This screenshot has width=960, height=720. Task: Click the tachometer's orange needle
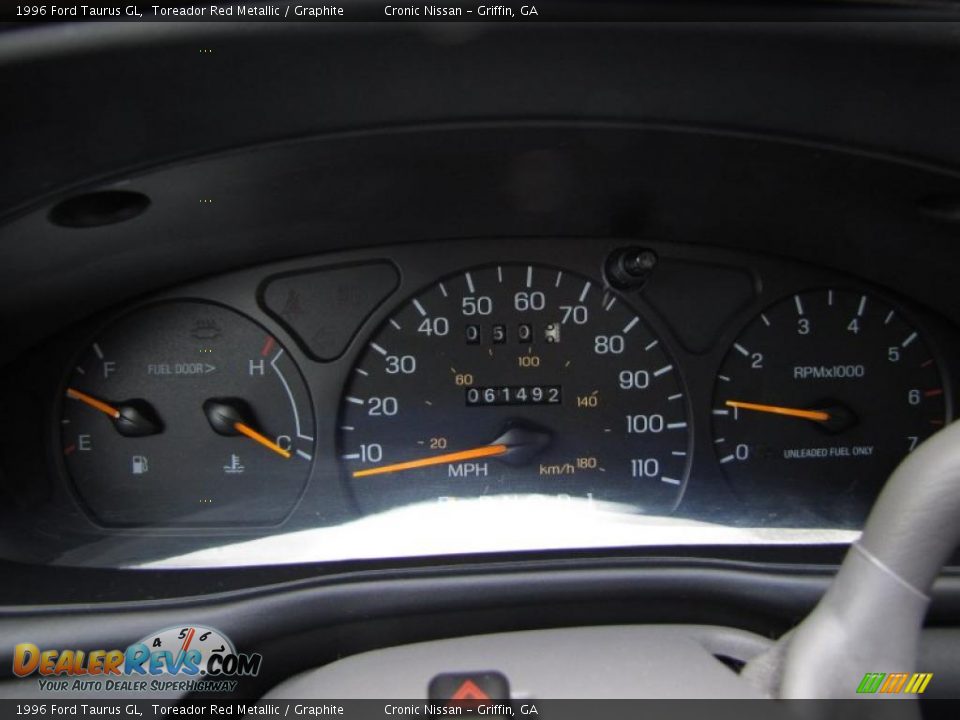(x=778, y=410)
